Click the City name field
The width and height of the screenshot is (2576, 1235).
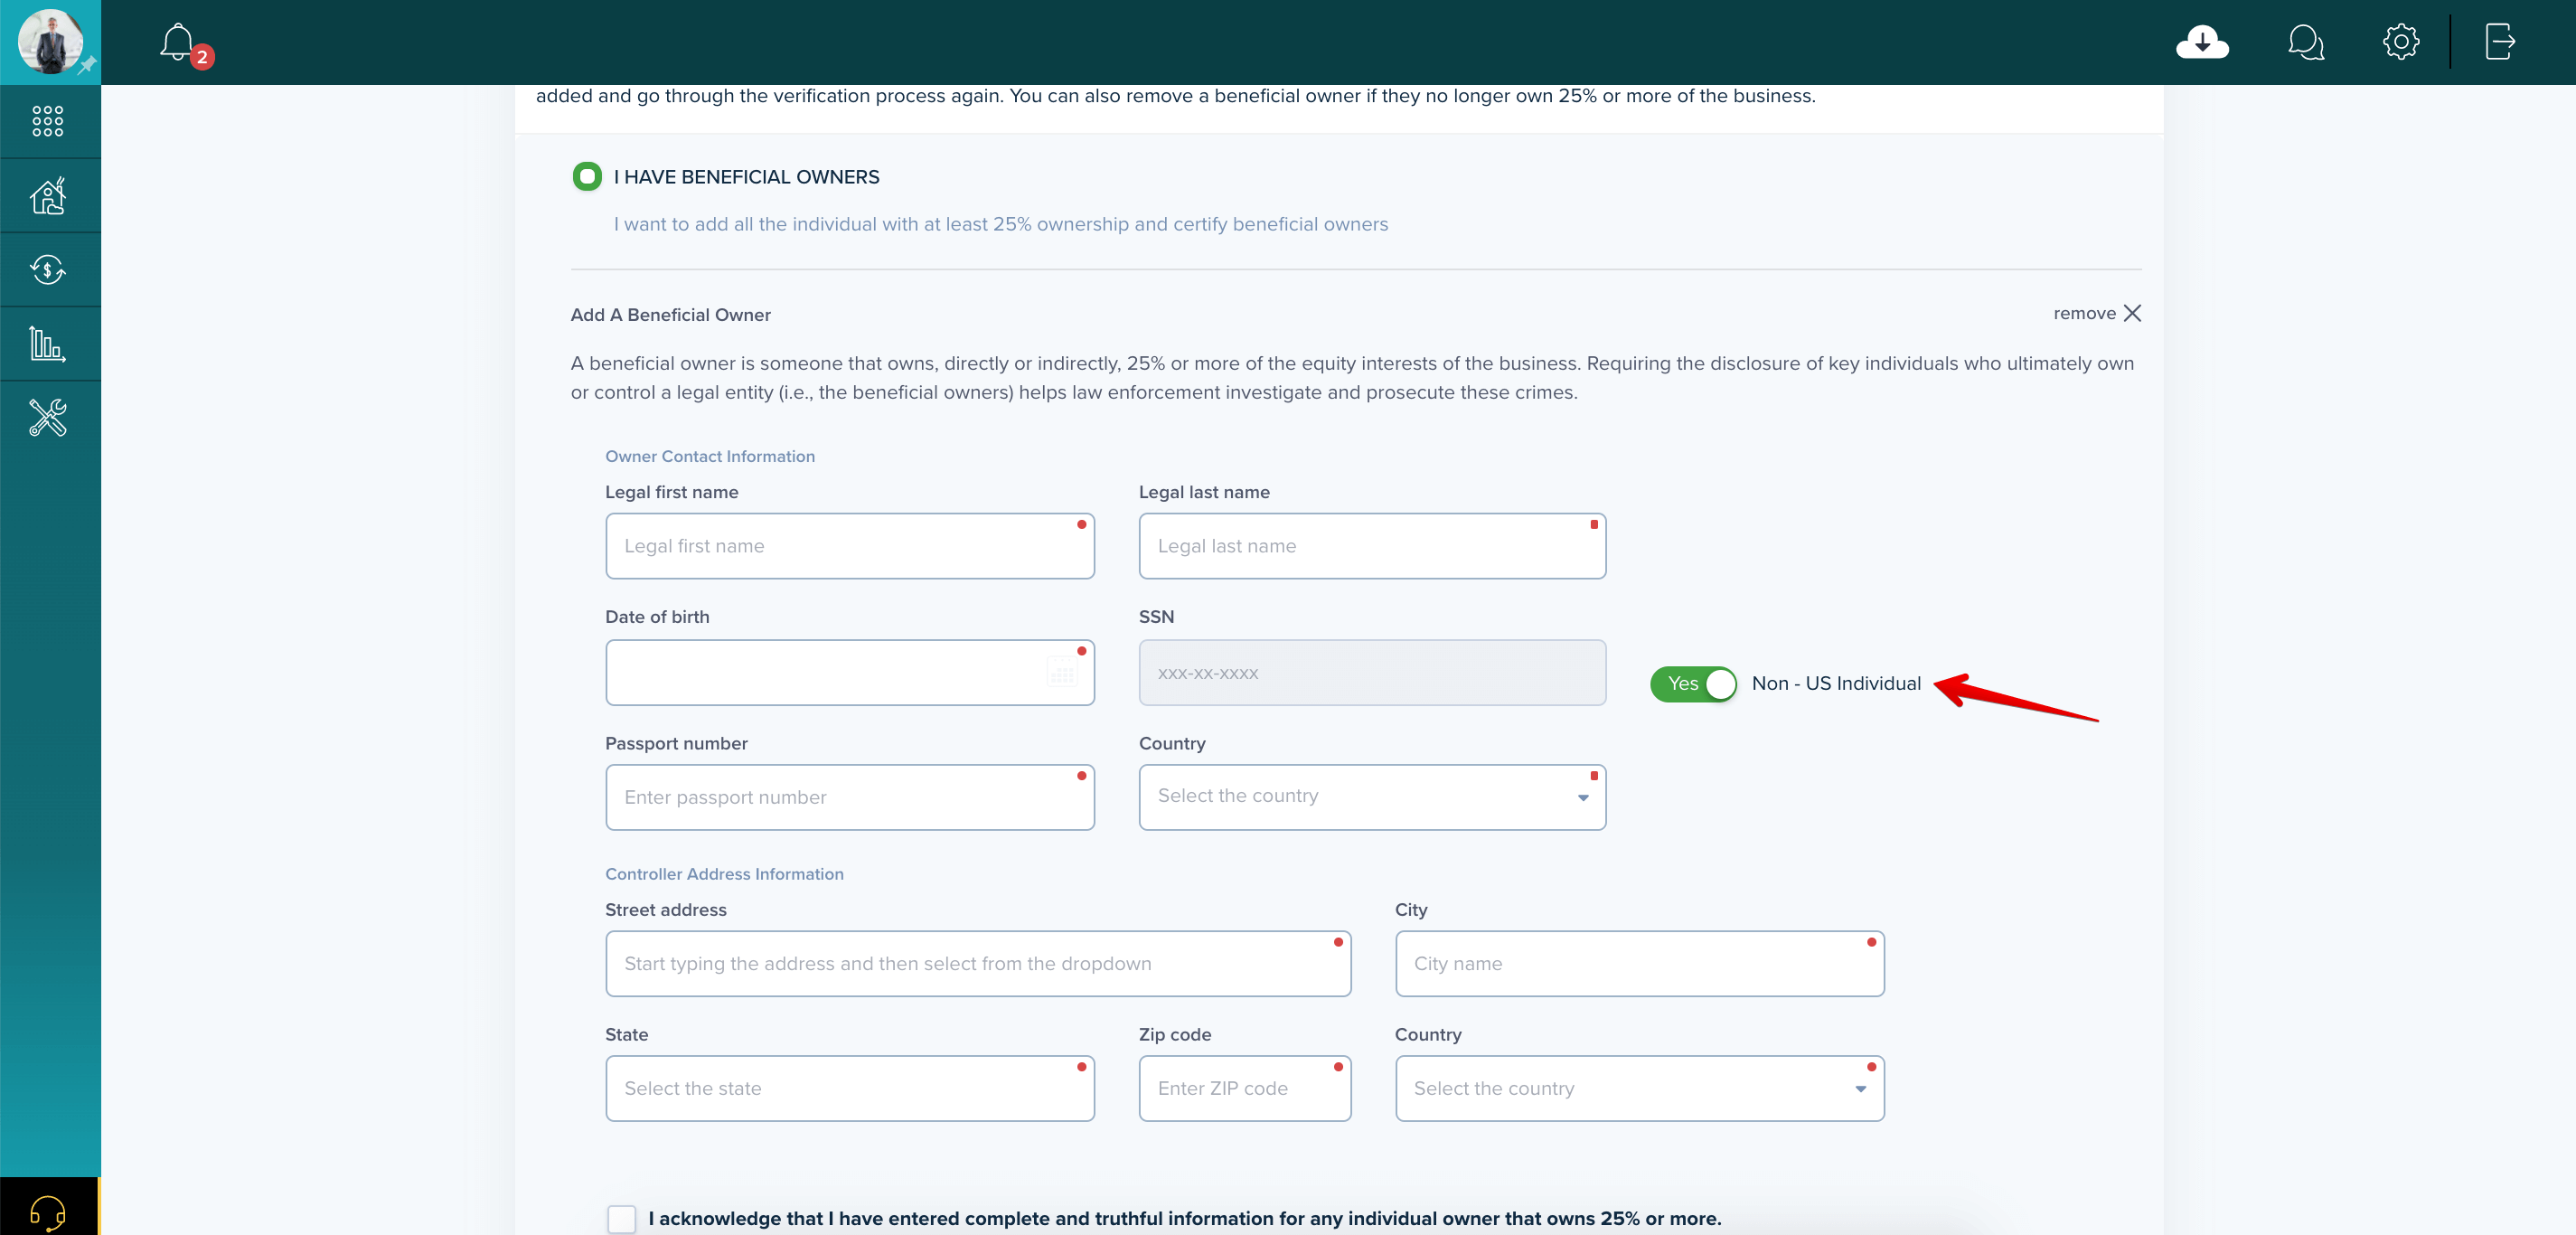[x=1639, y=963]
